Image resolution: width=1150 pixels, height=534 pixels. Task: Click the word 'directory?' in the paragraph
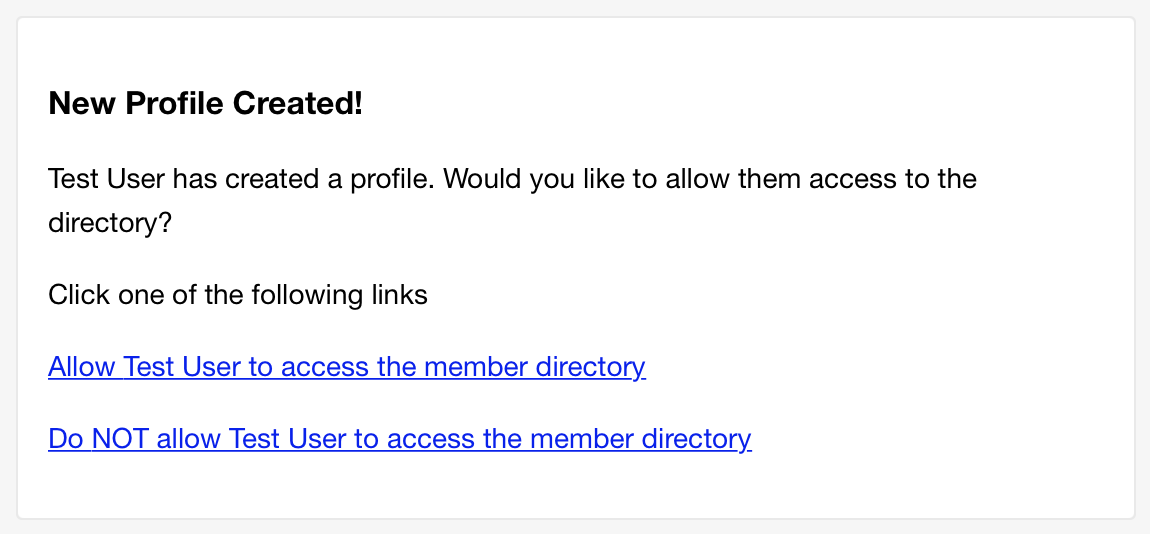109,223
